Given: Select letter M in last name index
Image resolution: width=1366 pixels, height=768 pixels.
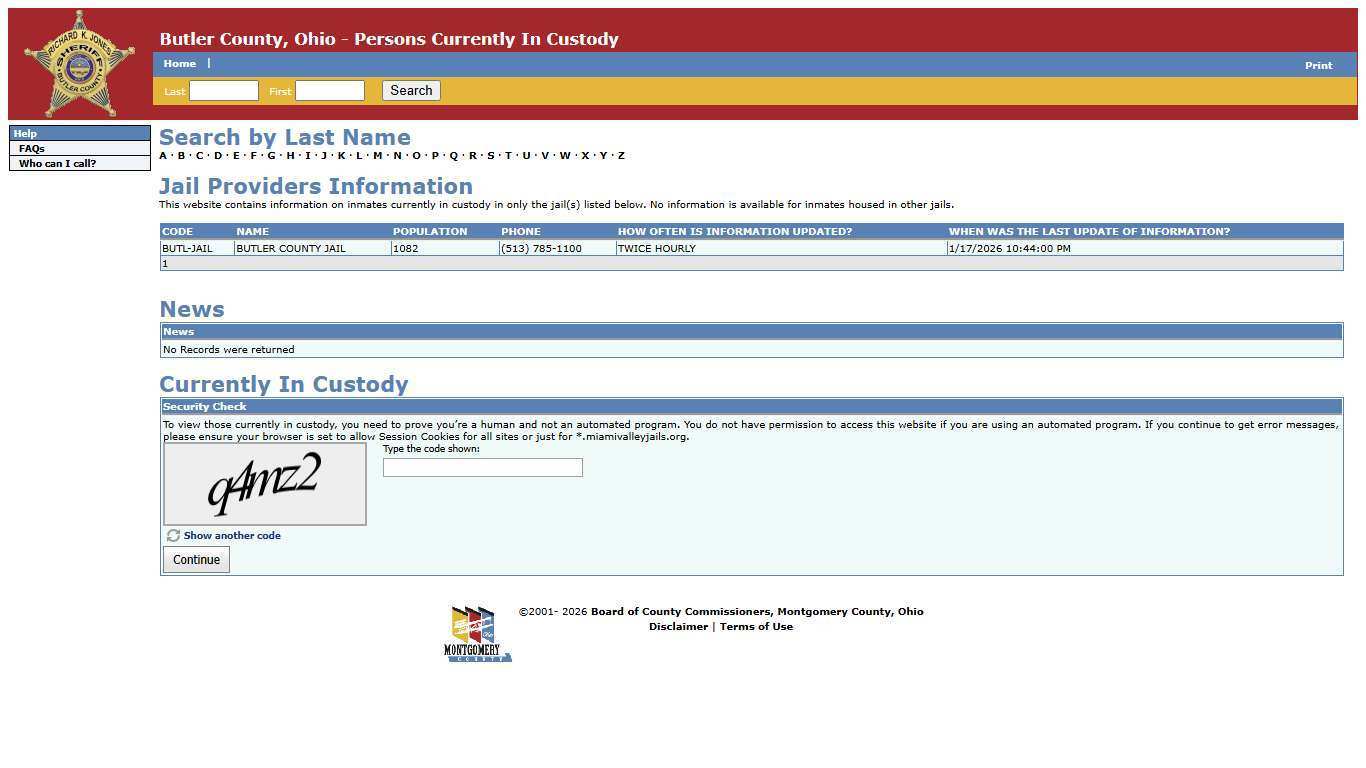Looking at the screenshot, I should pyautogui.click(x=377, y=156).
